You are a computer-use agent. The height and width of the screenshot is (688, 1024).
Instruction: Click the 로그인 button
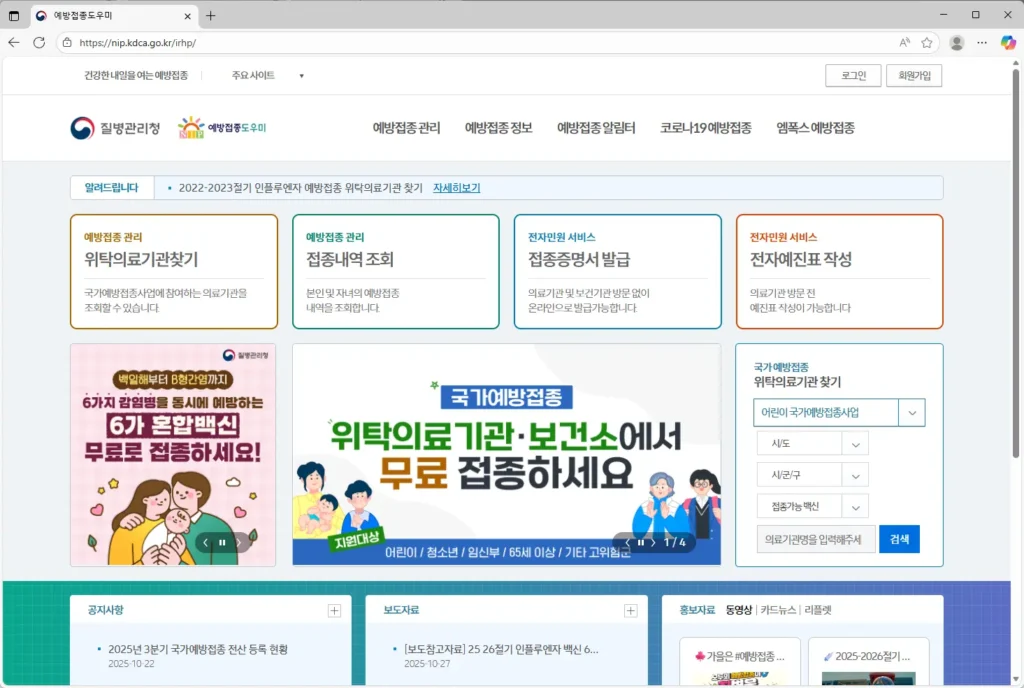[853, 75]
